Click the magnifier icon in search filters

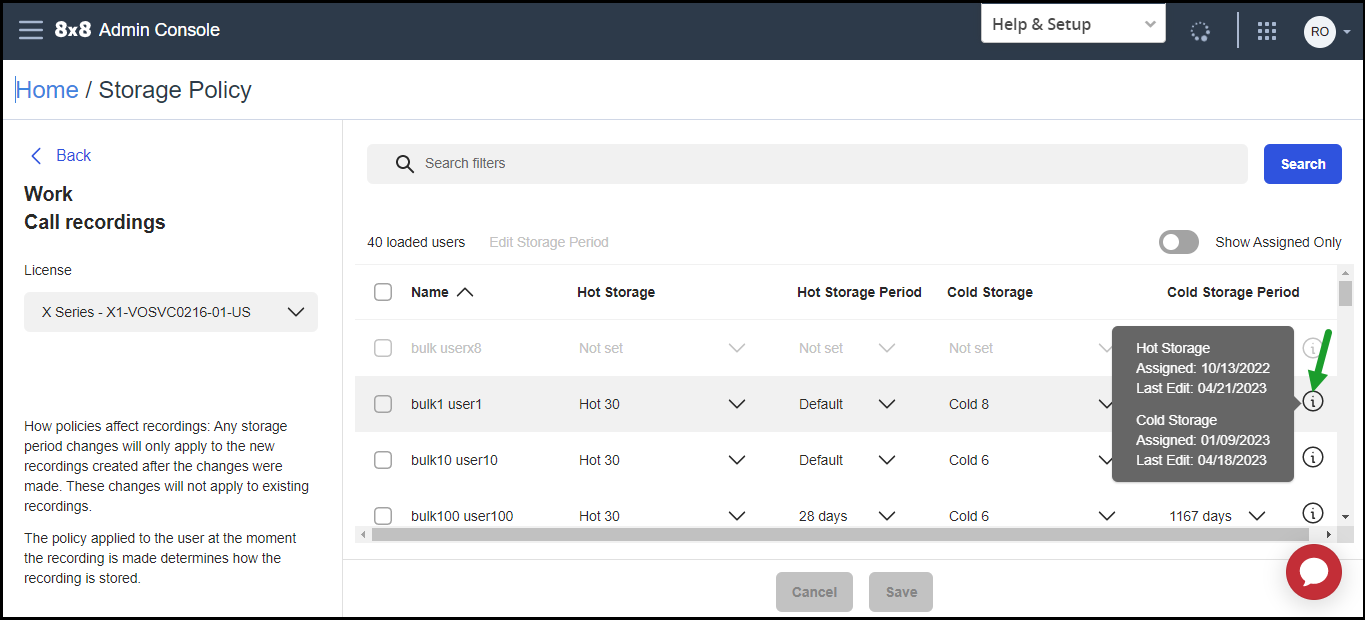404,164
